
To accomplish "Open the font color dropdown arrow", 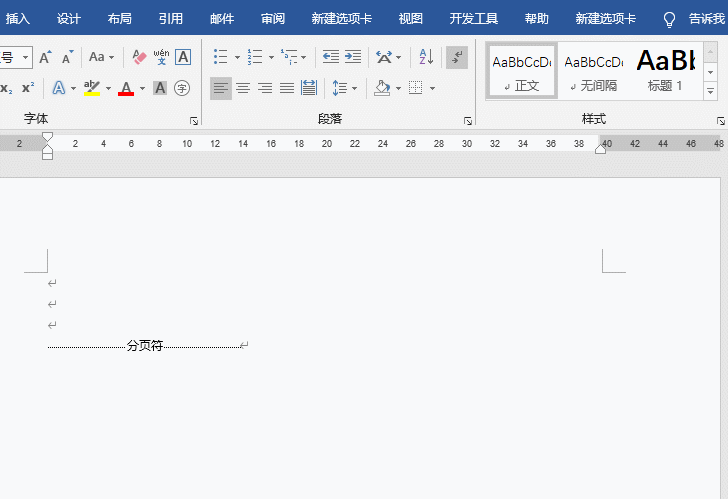I will [142, 88].
